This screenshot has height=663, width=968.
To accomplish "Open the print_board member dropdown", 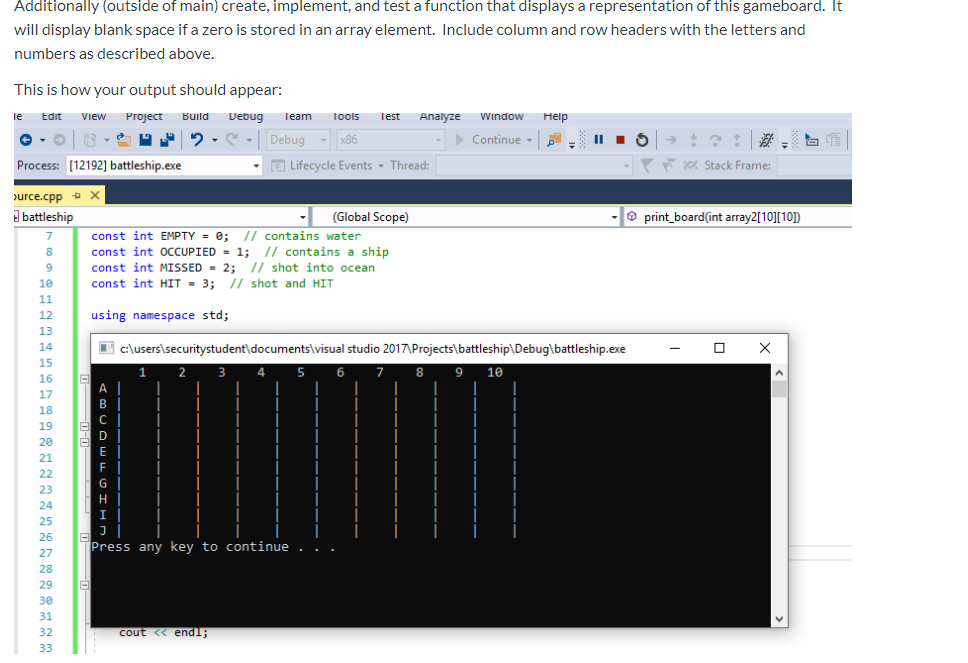I will coord(738,217).
